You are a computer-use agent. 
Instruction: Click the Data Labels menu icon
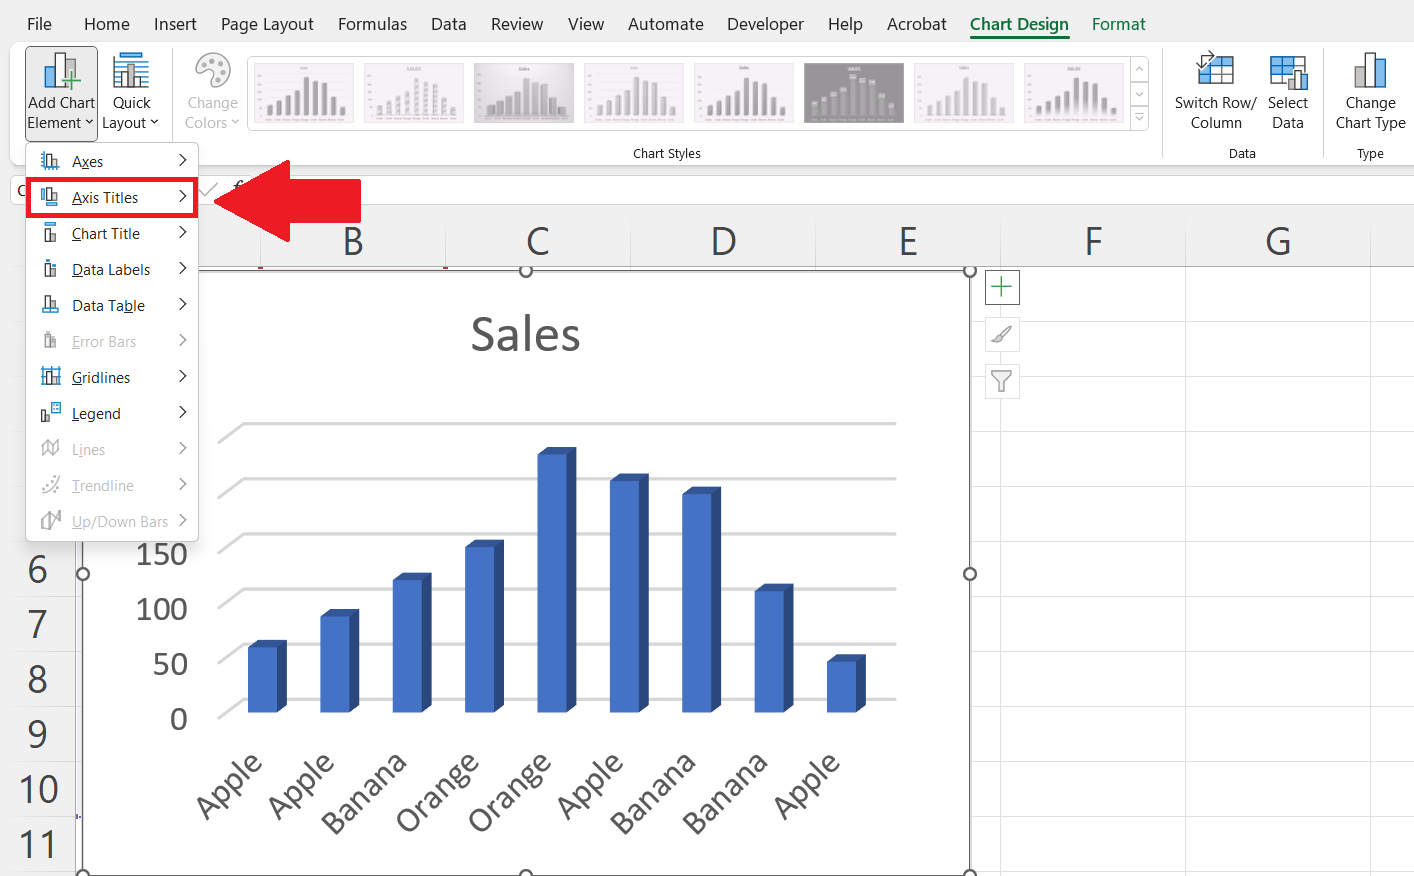click(50, 269)
